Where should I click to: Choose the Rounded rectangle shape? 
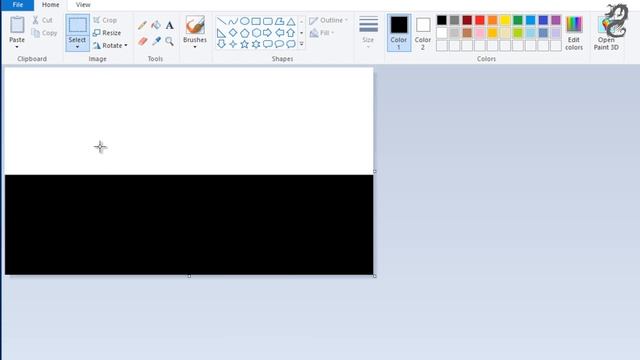point(268,21)
